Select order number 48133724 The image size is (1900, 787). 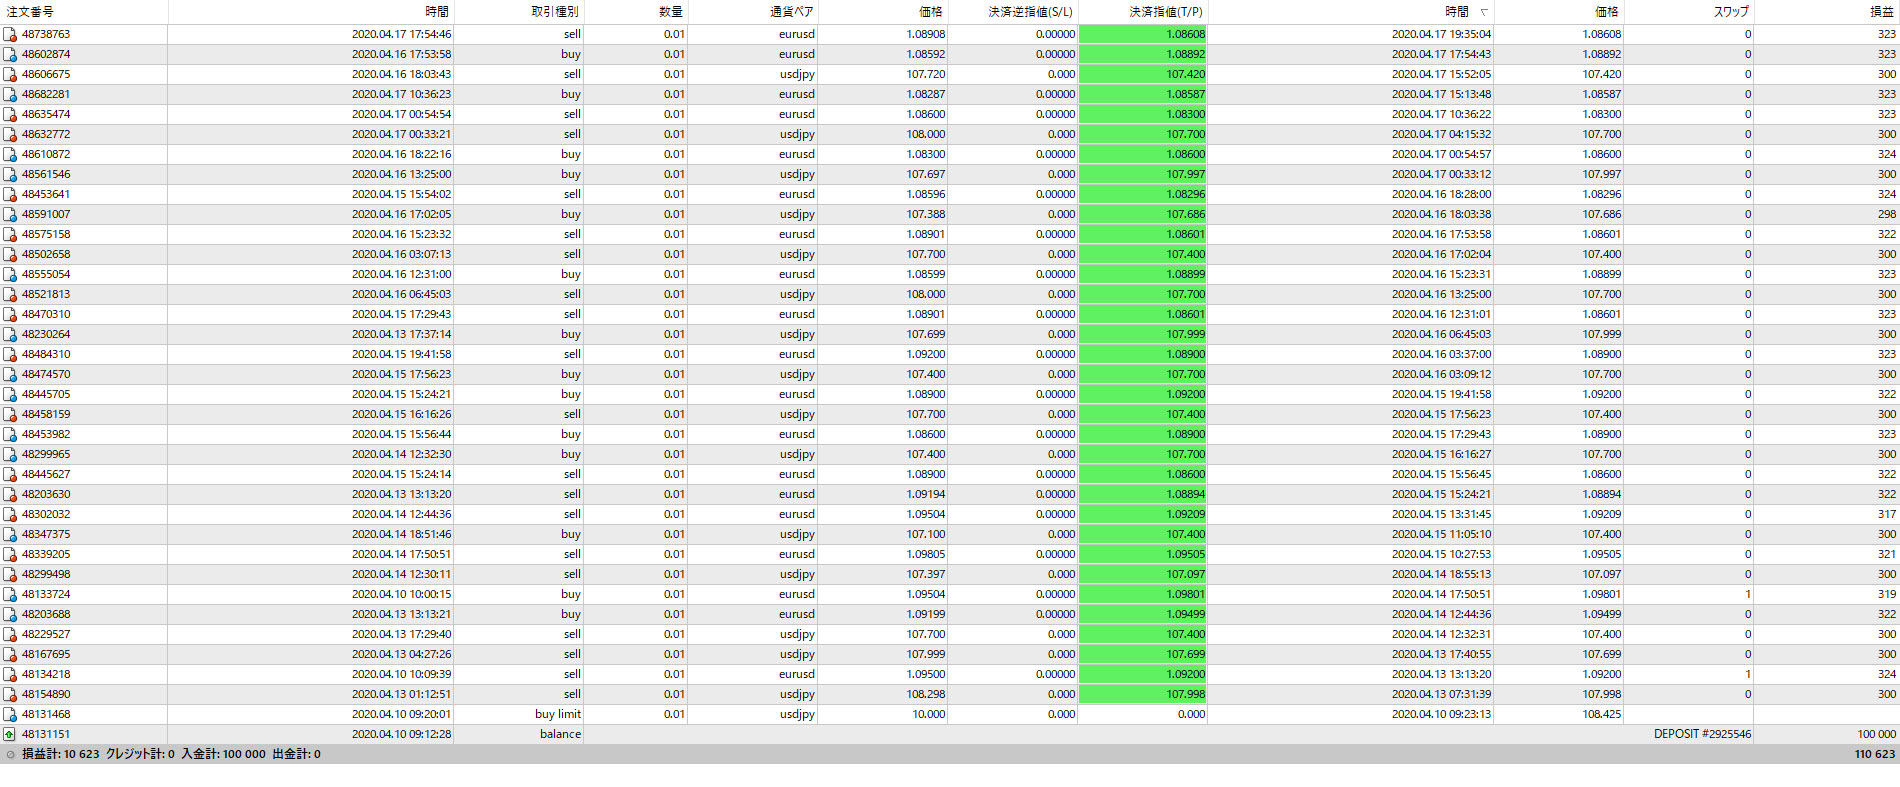click(x=46, y=594)
